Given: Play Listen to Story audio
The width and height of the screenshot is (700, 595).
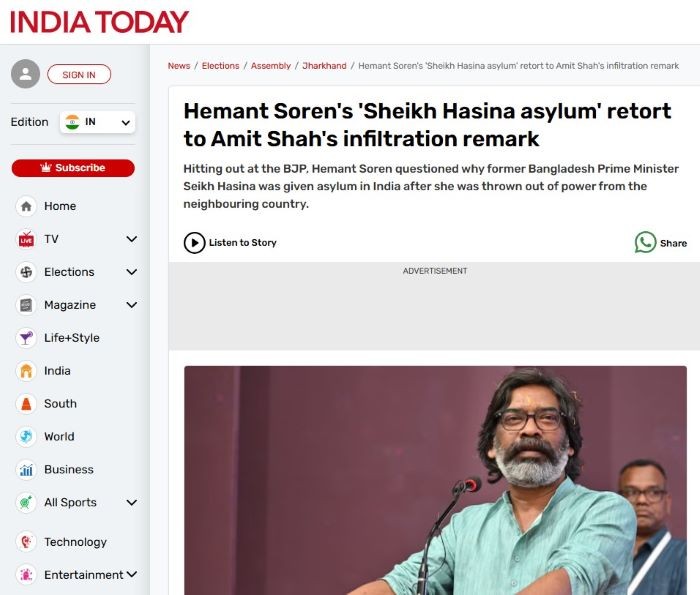Looking at the screenshot, I should 194,243.
